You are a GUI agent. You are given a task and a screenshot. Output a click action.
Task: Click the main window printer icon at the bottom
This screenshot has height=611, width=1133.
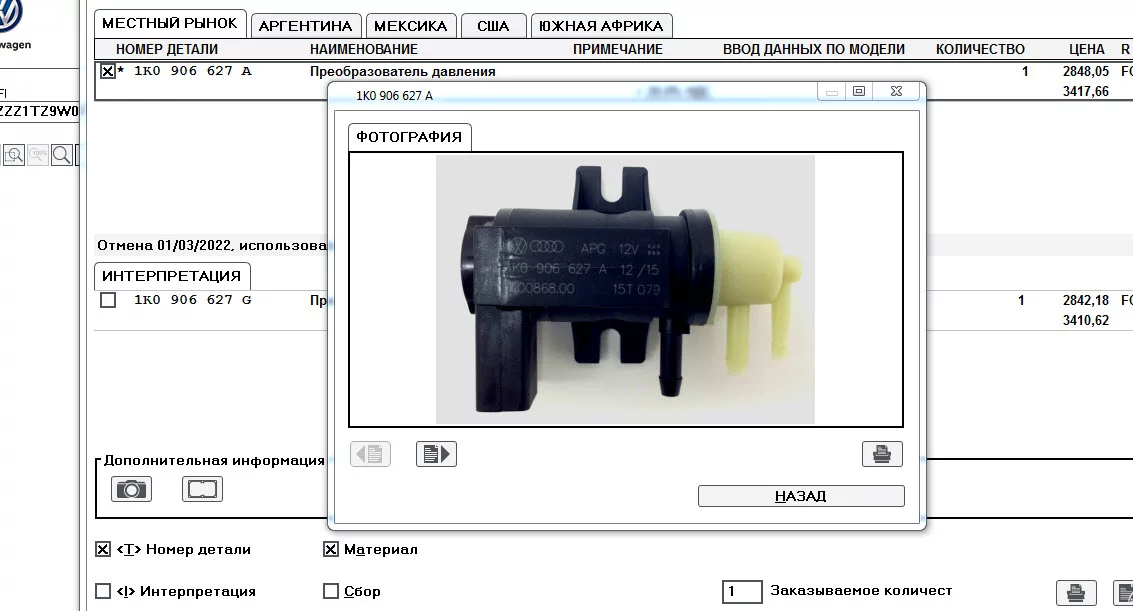click(1076, 593)
